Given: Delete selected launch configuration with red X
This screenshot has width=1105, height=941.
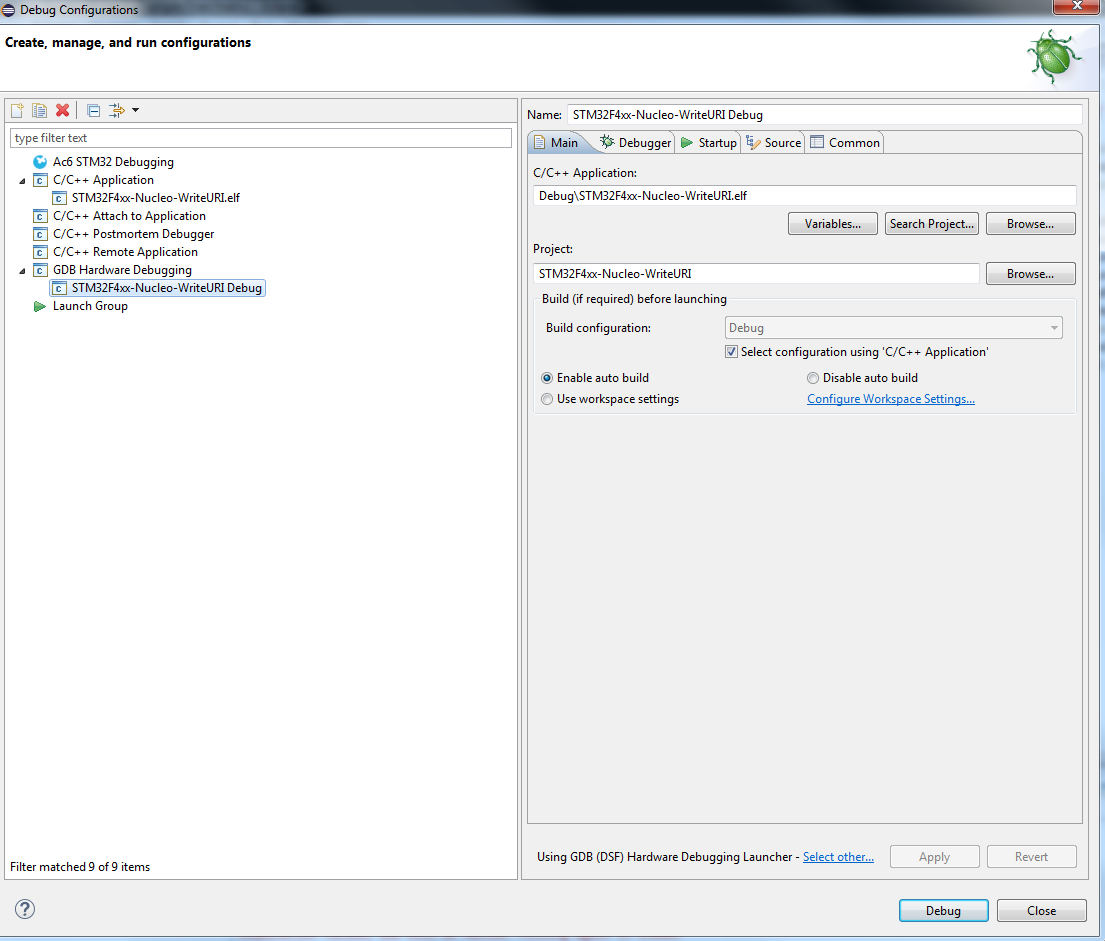Looking at the screenshot, I should pyautogui.click(x=63, y=111).
